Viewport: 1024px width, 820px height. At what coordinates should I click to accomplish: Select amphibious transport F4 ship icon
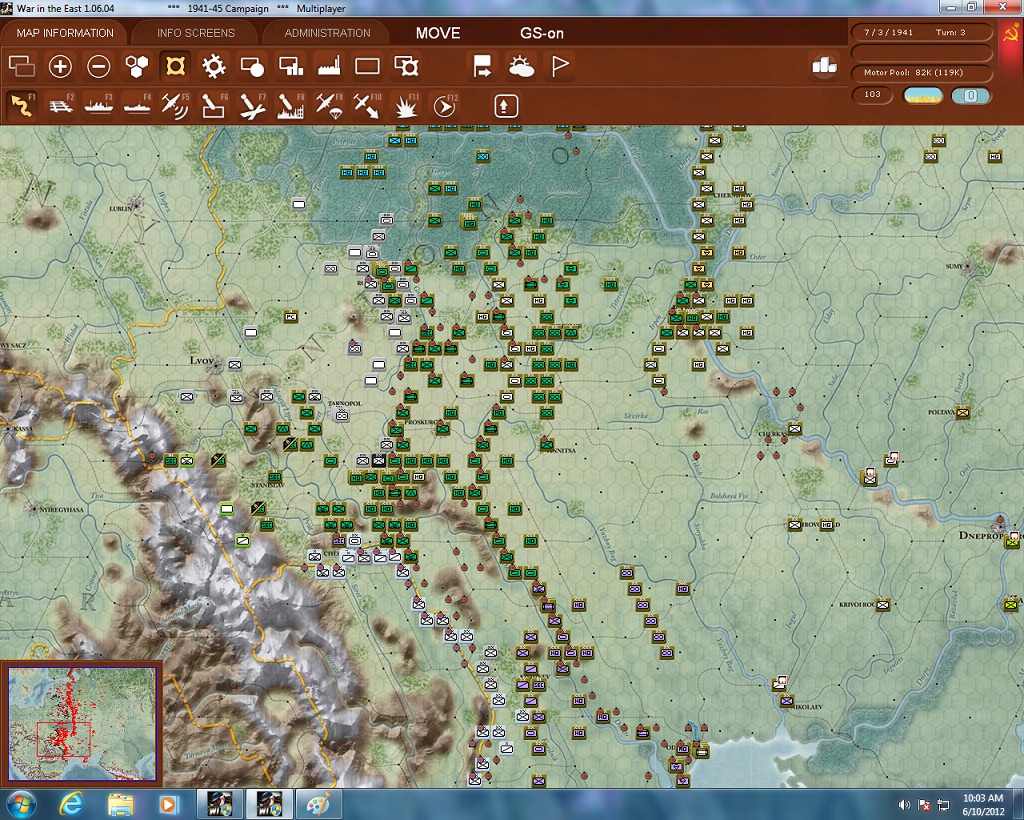(137, 106)
